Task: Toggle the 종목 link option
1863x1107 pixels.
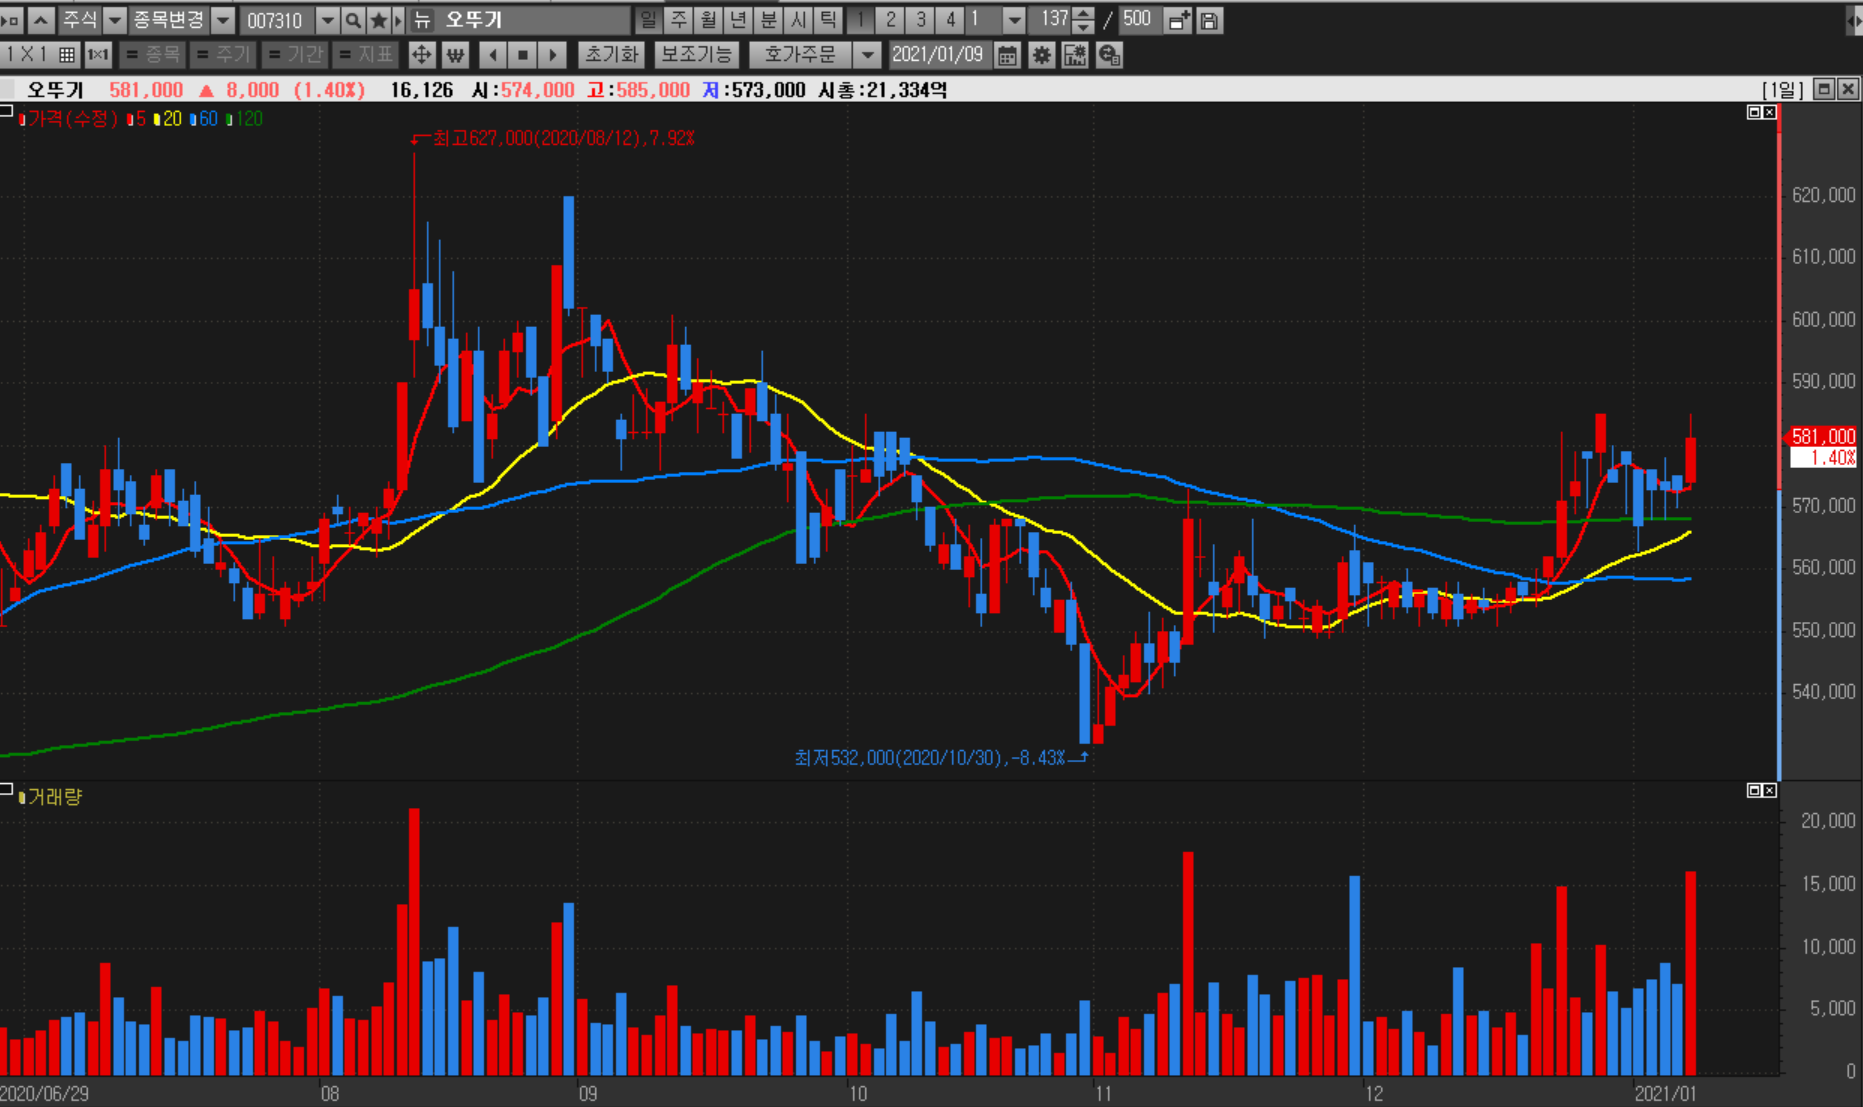Action: click(x=152, y=55)
